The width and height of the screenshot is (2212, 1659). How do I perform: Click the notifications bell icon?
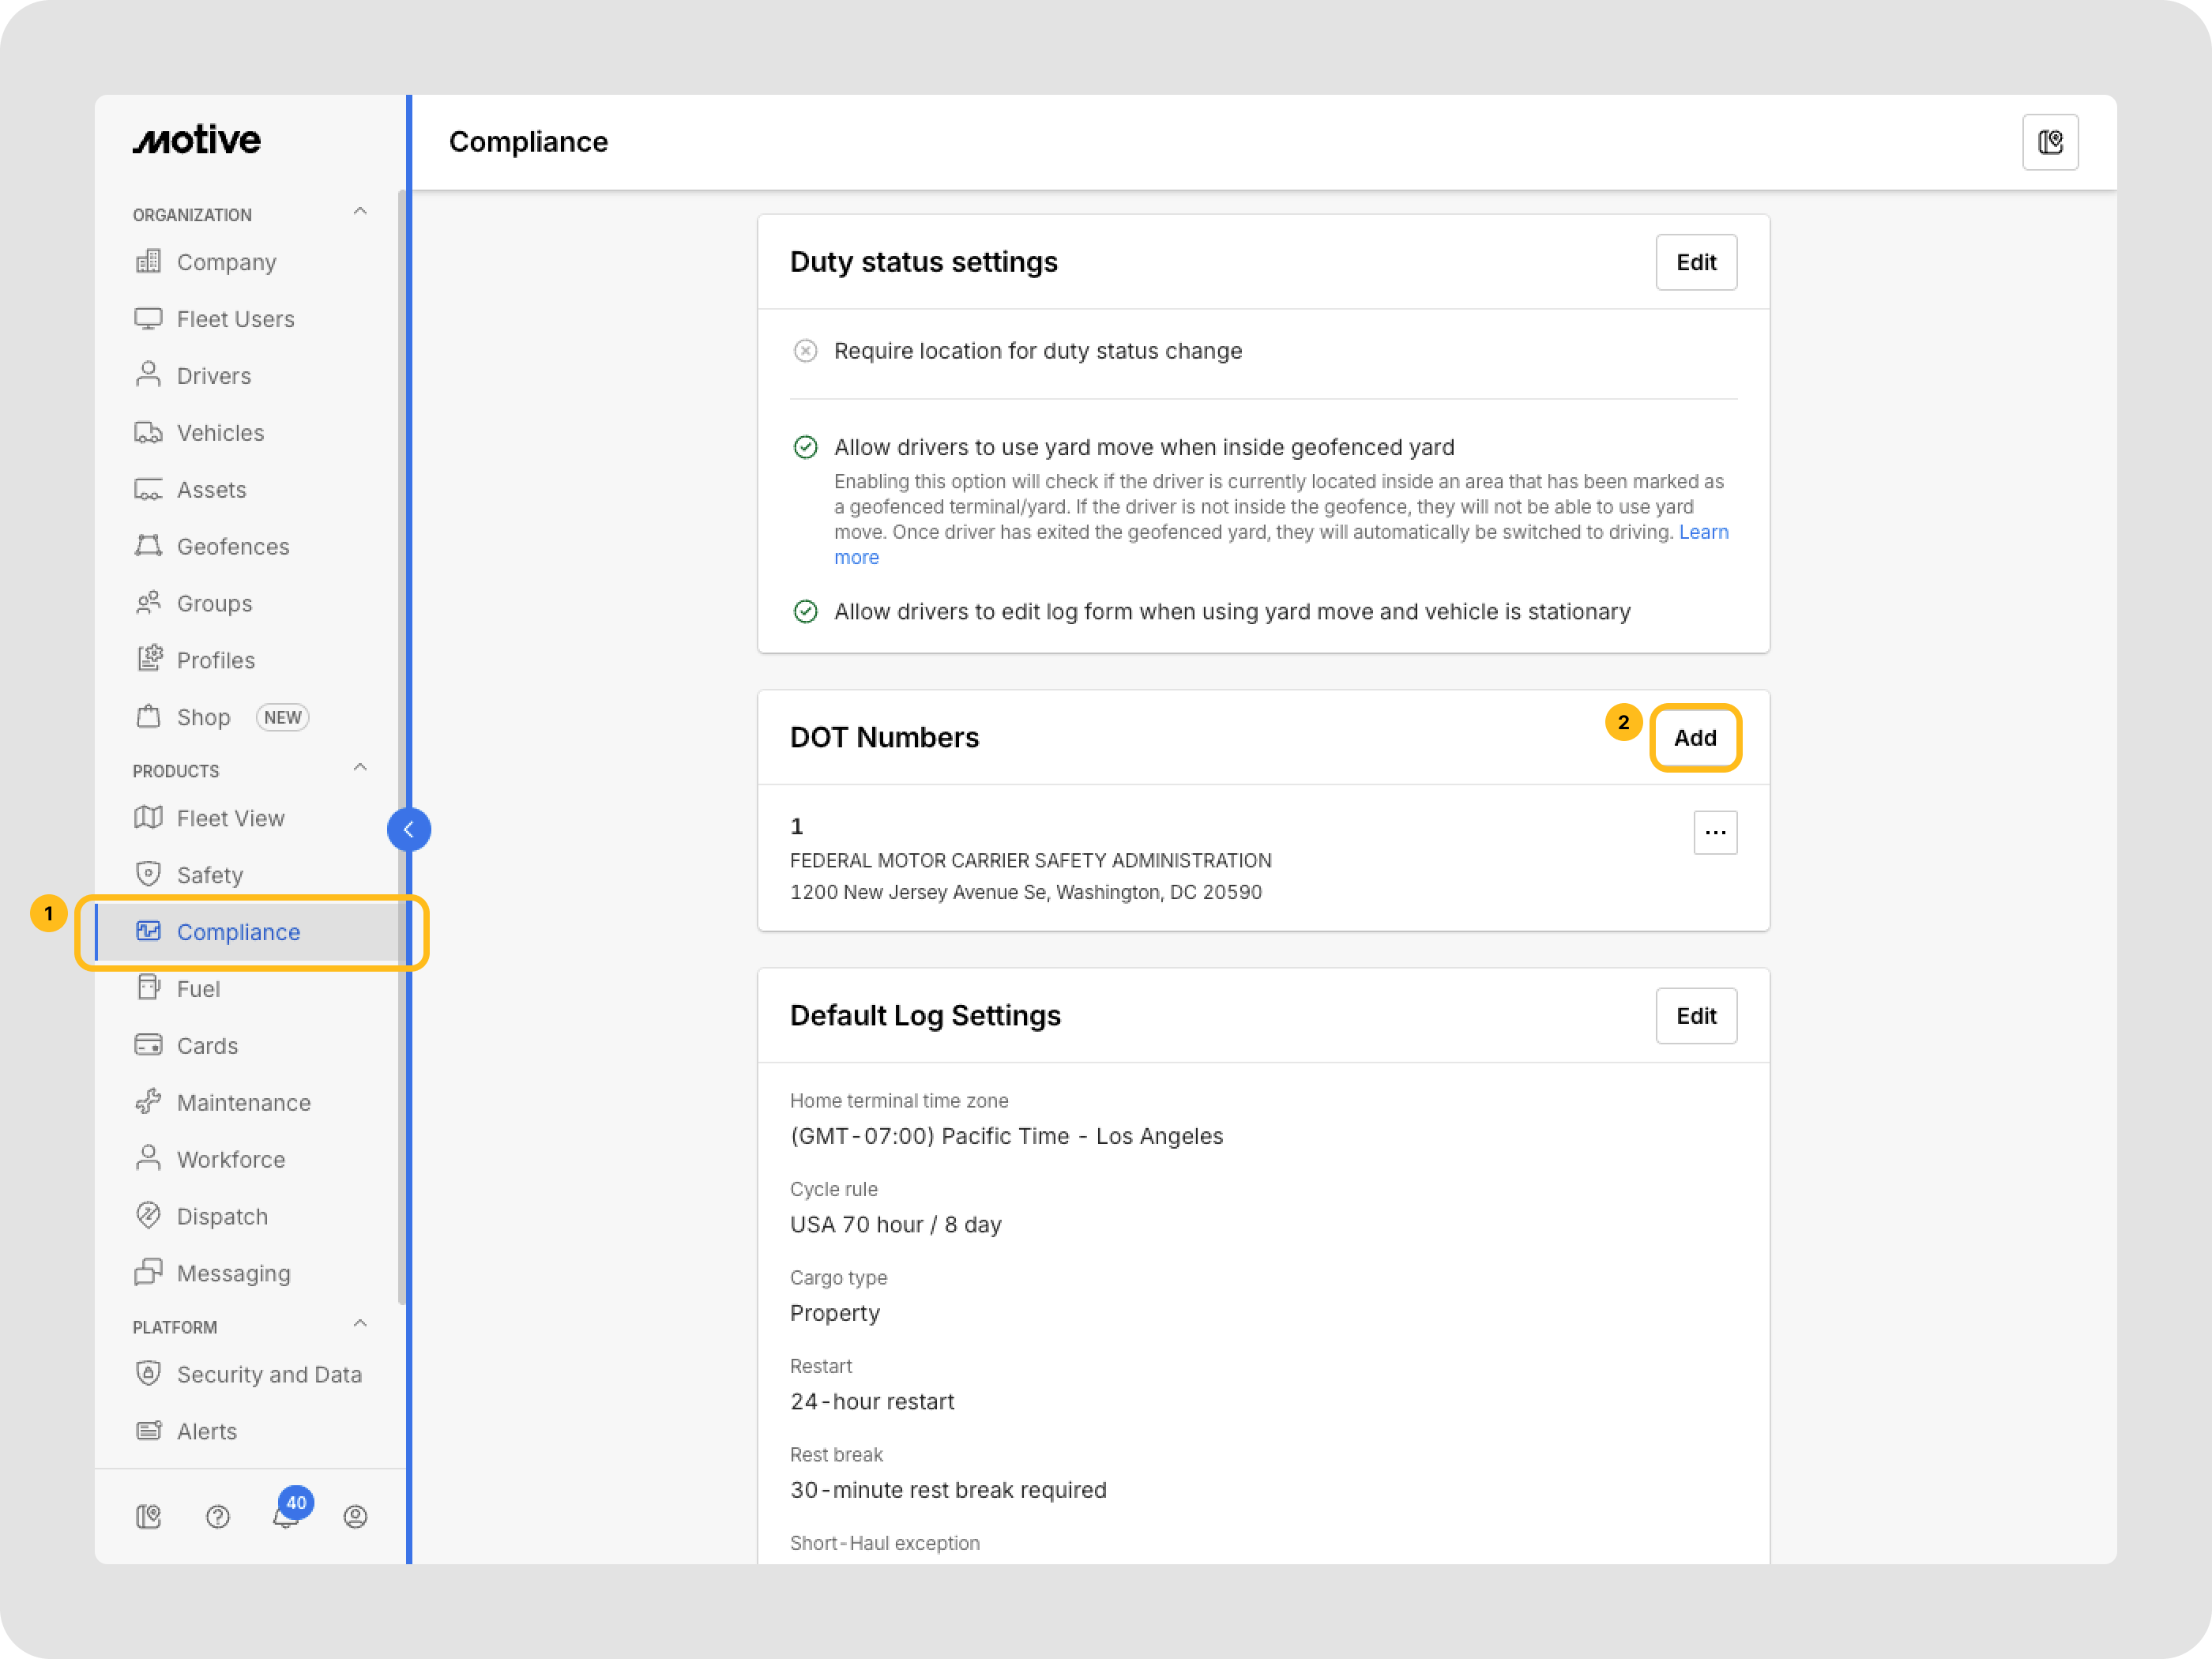pyautogui.click(x=285, y=1517)
